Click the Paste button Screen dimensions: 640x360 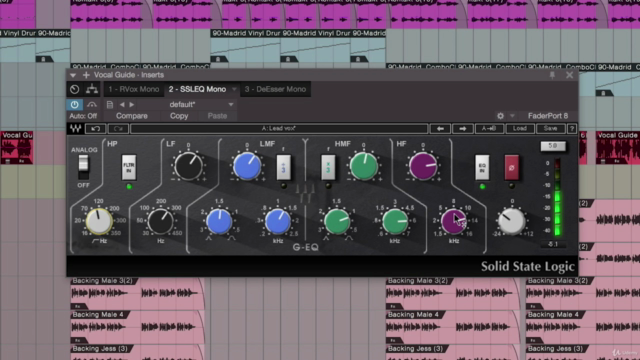click(217, 116)
